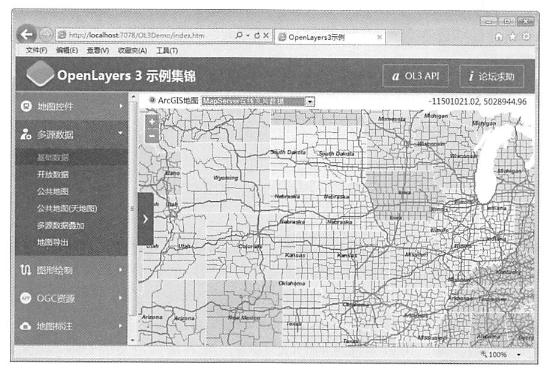This screenshot has height=374, width=552.
Task: Click the refresh icon in address bar
Action: 257,35
